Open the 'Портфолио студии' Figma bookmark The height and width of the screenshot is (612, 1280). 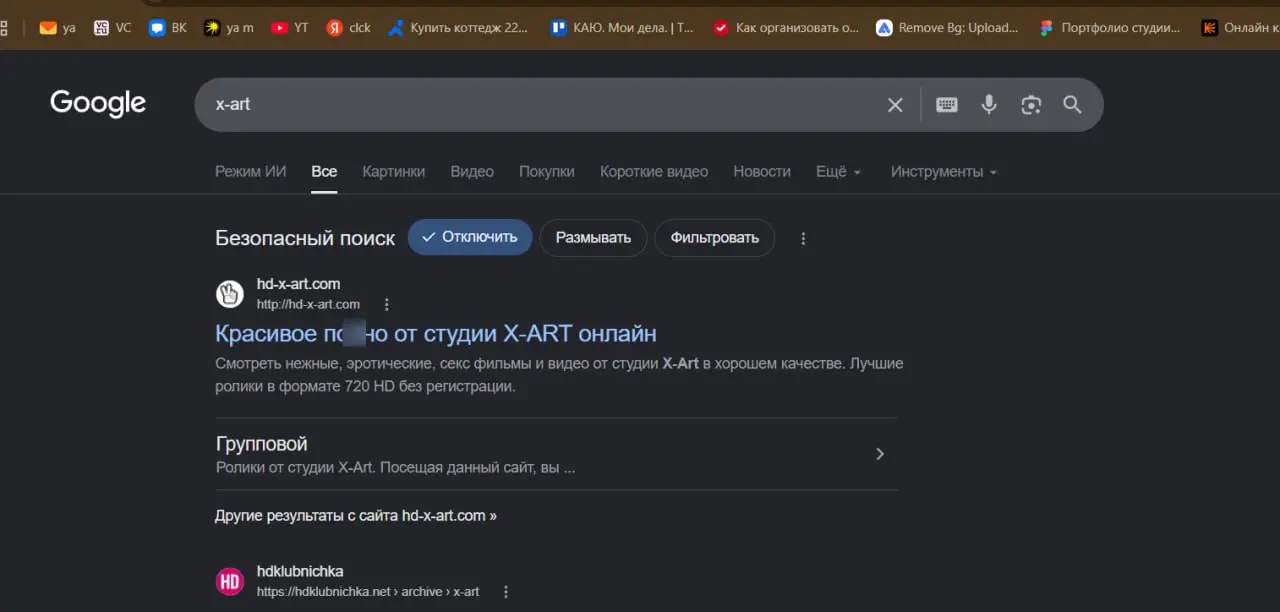1110,28
